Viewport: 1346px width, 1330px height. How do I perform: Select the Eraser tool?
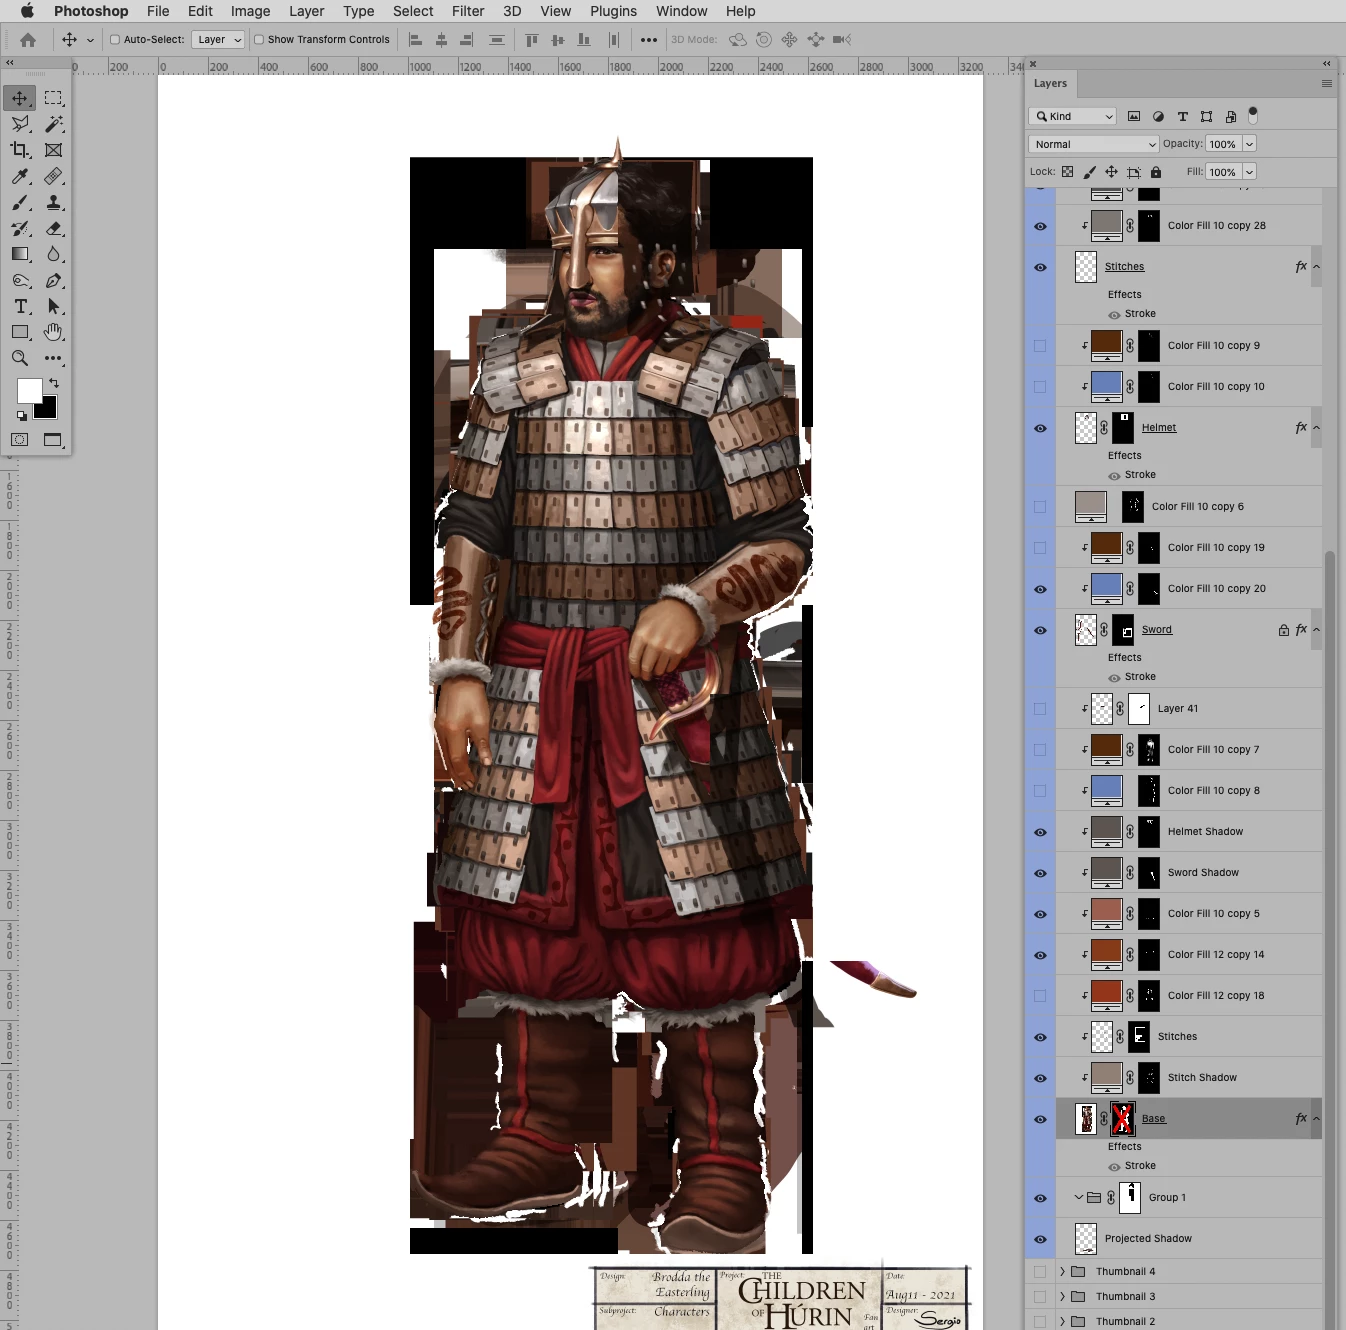click(54, 228)
